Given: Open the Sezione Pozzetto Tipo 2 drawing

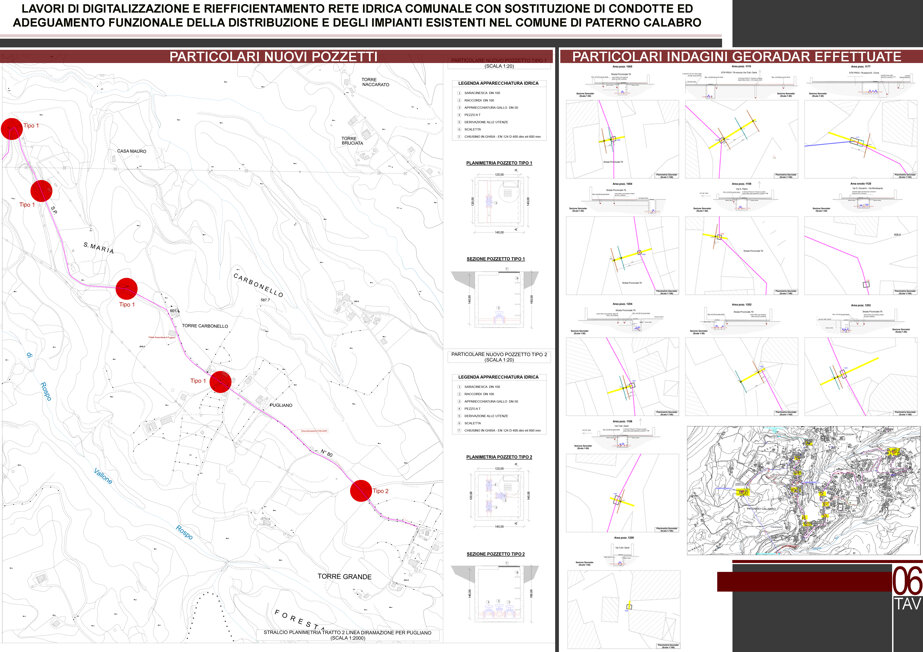Looking at the screenshot, I should [495, 593].
